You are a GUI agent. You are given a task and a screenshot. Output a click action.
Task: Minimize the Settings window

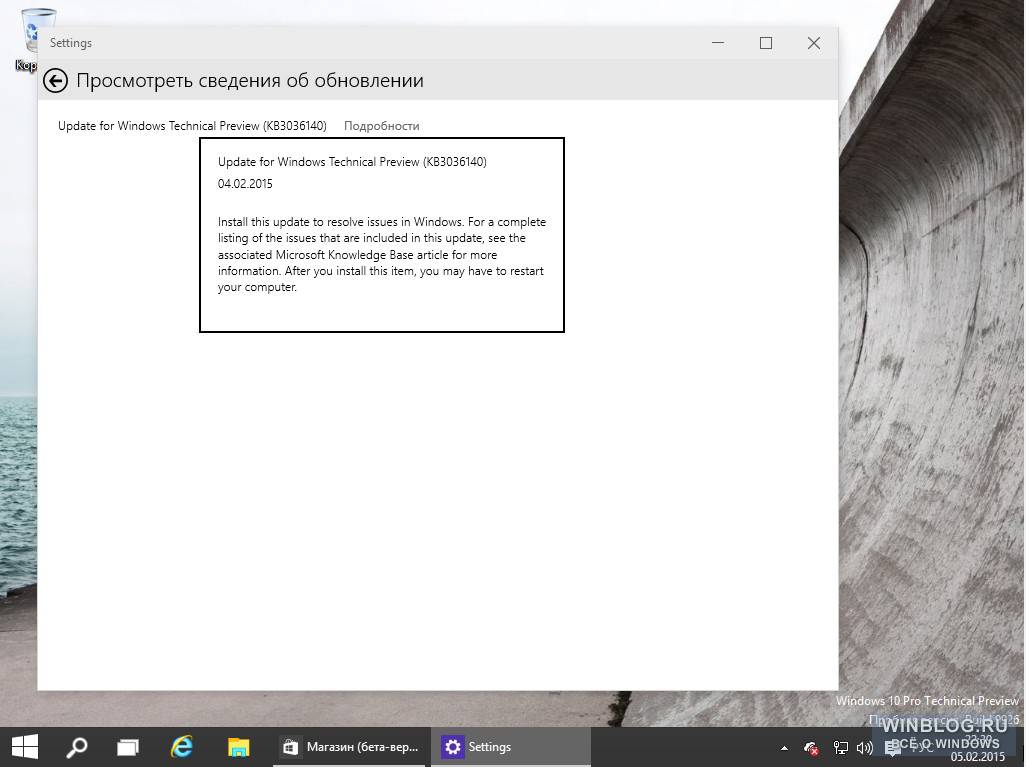tap(718, 43)
